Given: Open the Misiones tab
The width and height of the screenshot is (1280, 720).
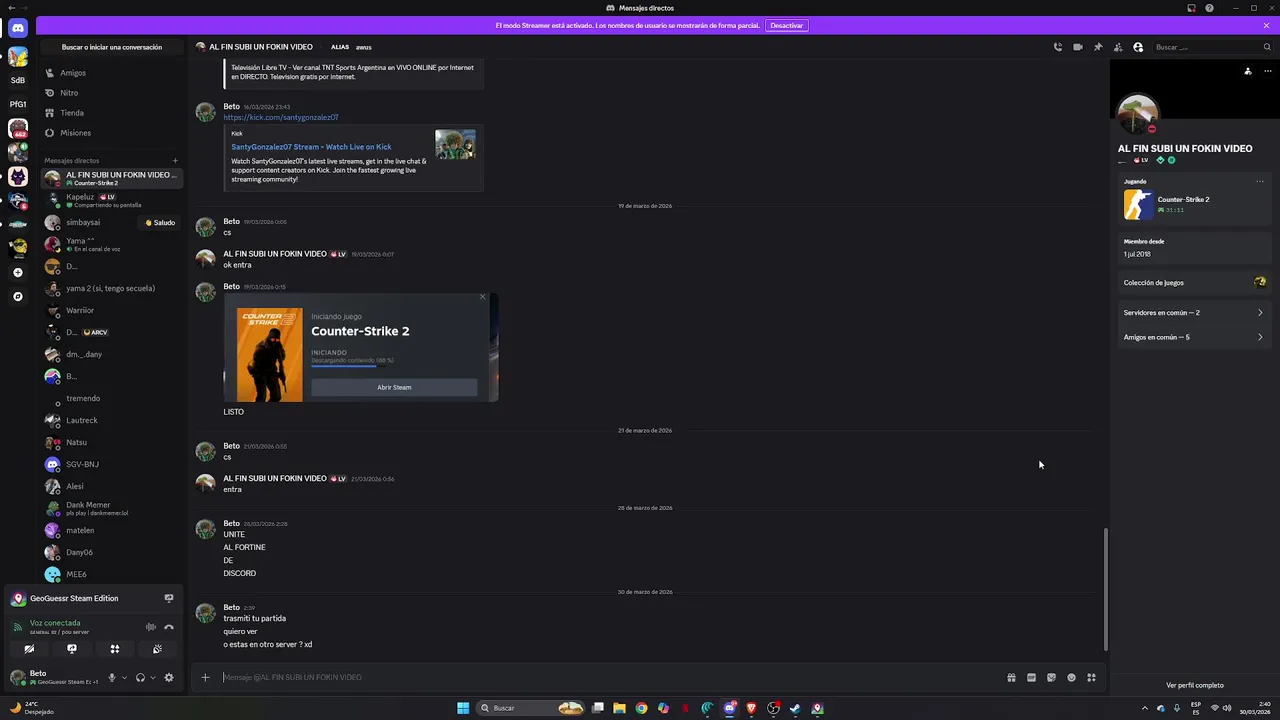Looking at the screenshot, I should 111,133.
